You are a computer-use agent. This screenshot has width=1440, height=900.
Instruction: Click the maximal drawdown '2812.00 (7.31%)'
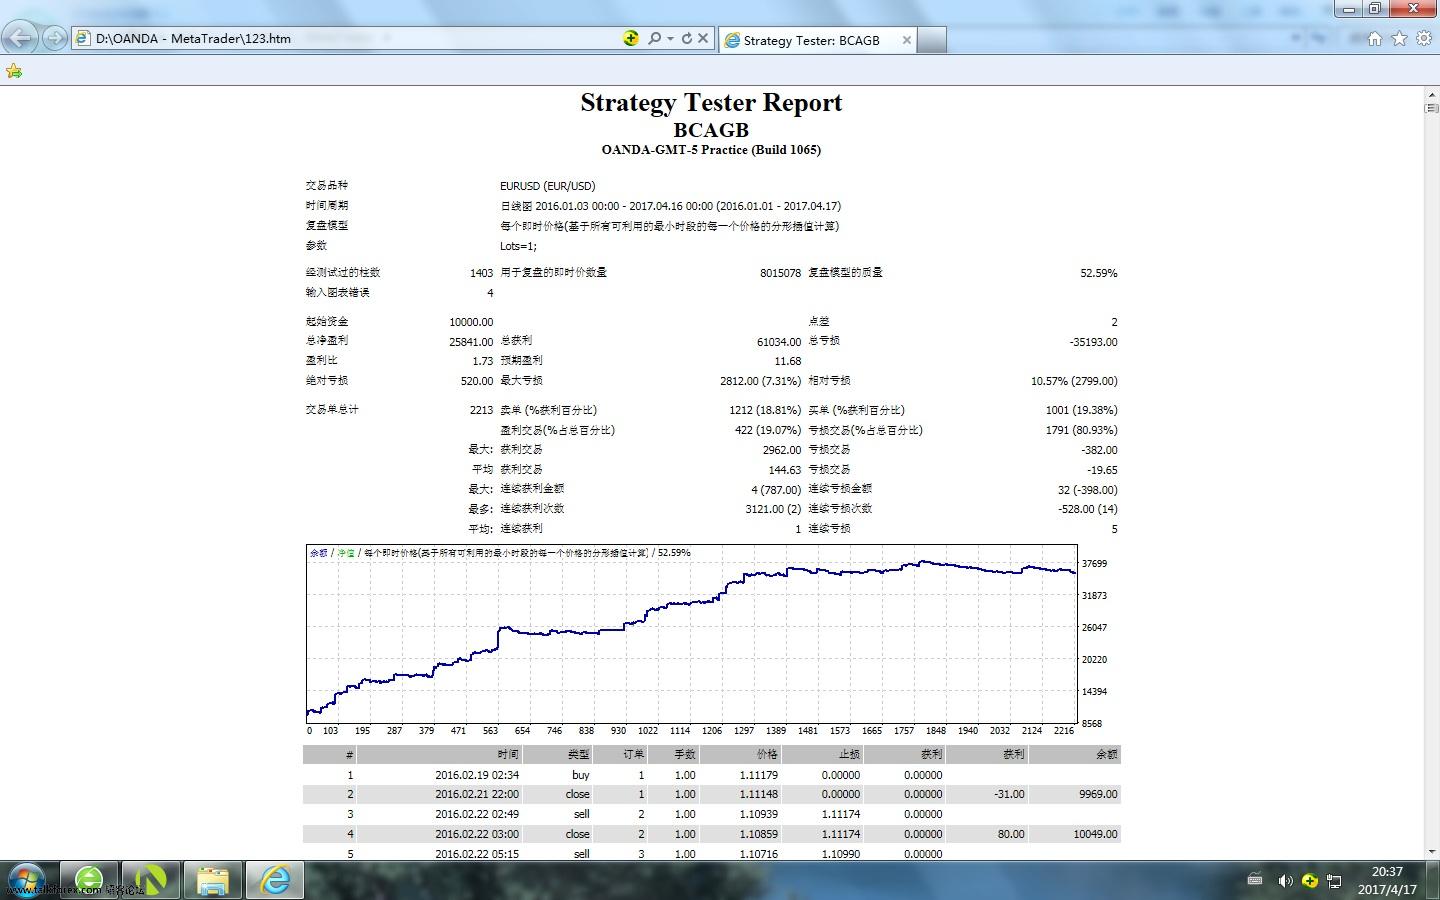(x=760, y=381)
